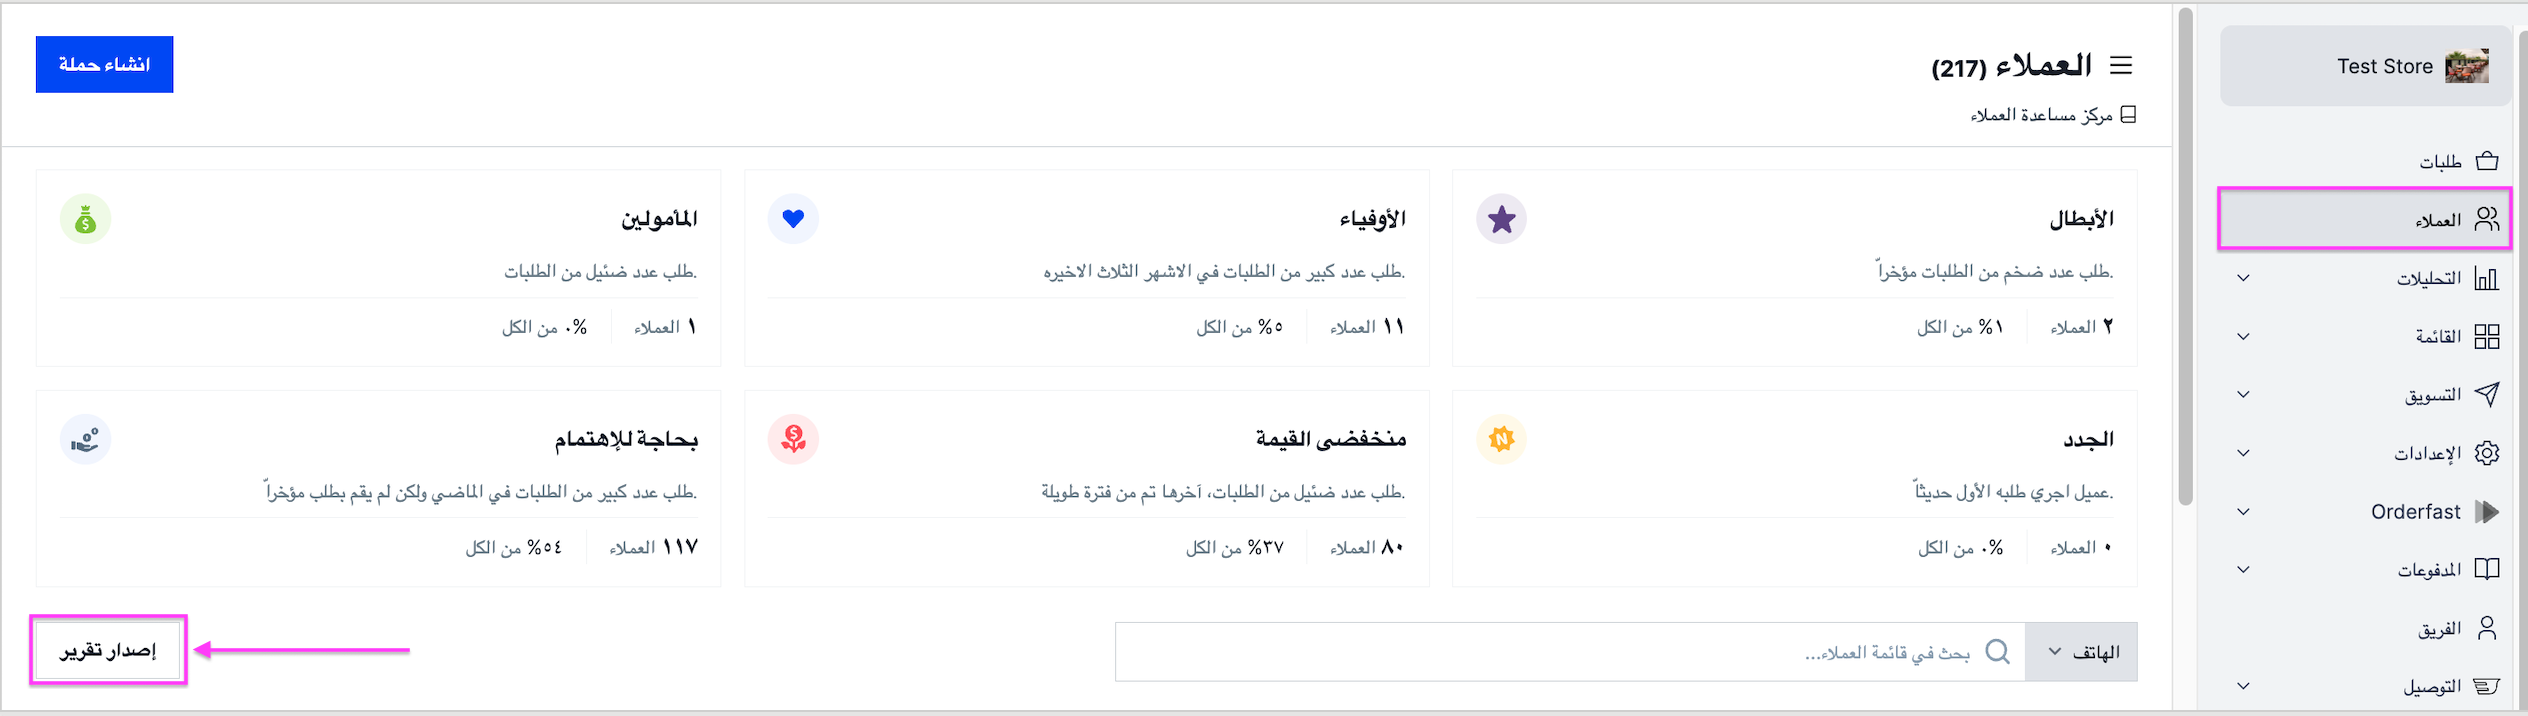Open the الهاتف search filter dropdown
Image resolution: width=2528 pixels, height=716 pixels.
point(2082,652)
